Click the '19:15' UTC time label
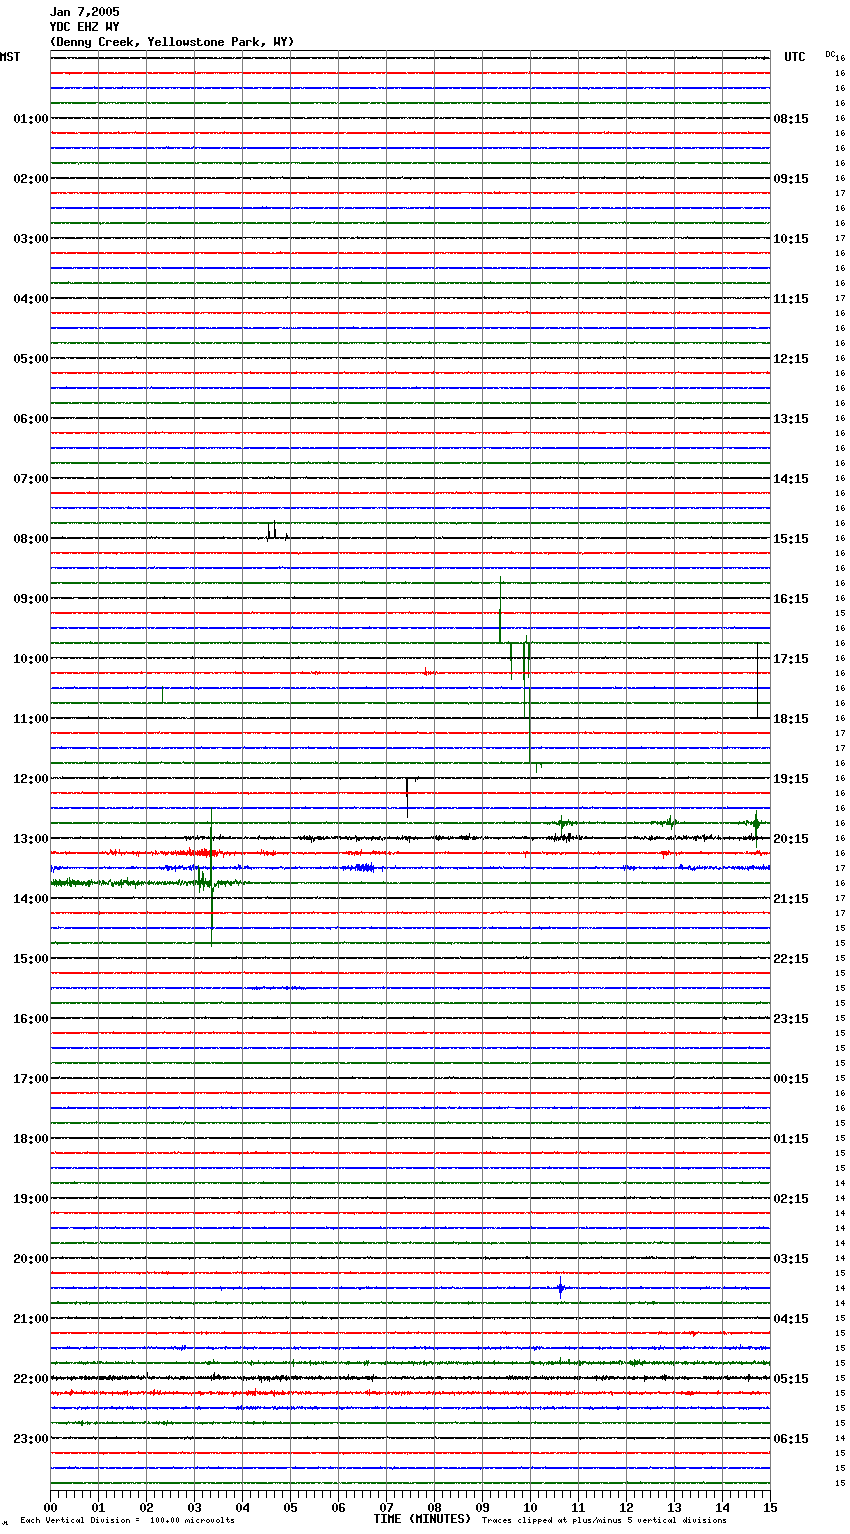850x1534 pixels. (791, 779)
